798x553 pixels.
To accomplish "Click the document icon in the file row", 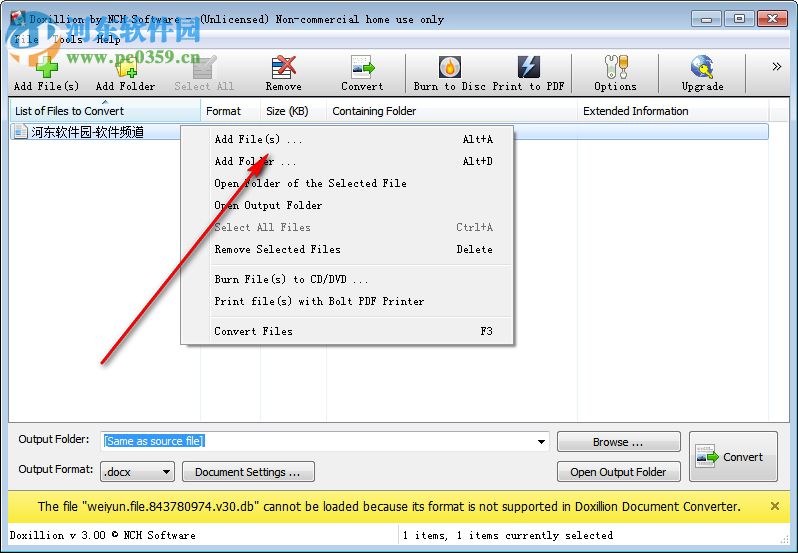I will coord(21,132).
